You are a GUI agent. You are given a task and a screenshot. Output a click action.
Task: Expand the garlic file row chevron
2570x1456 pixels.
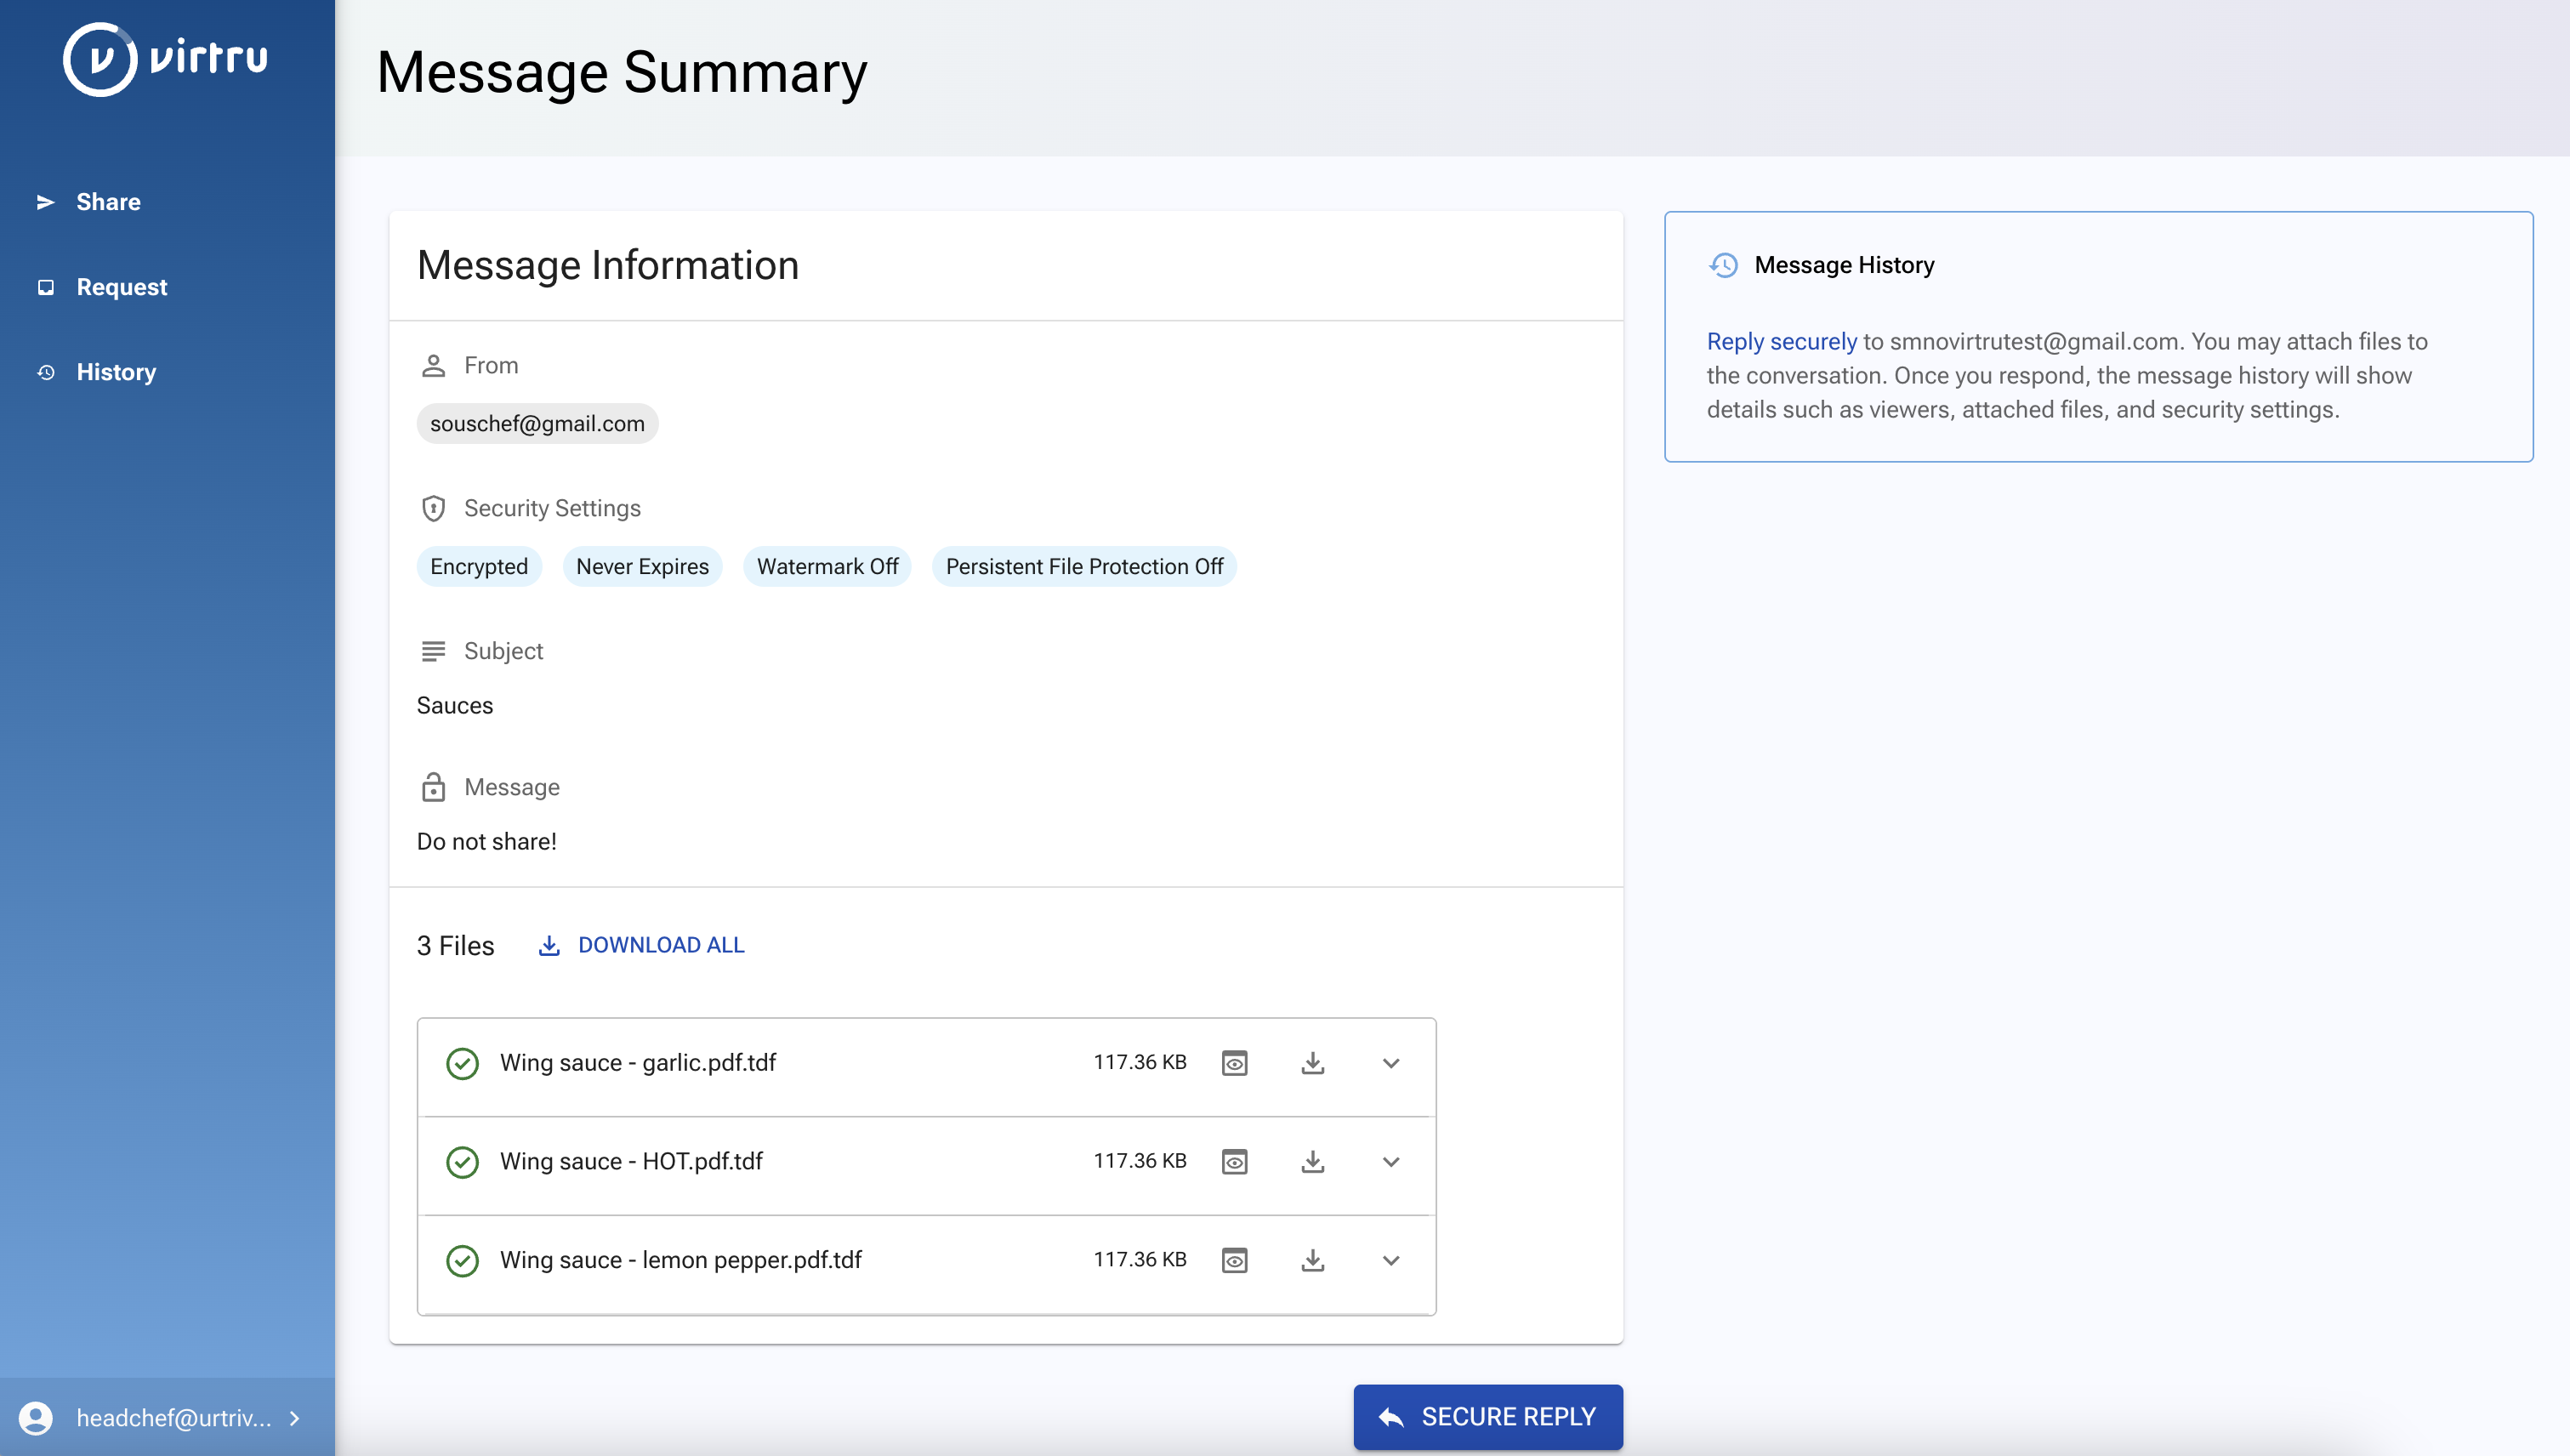(x=1391, y=1063)
